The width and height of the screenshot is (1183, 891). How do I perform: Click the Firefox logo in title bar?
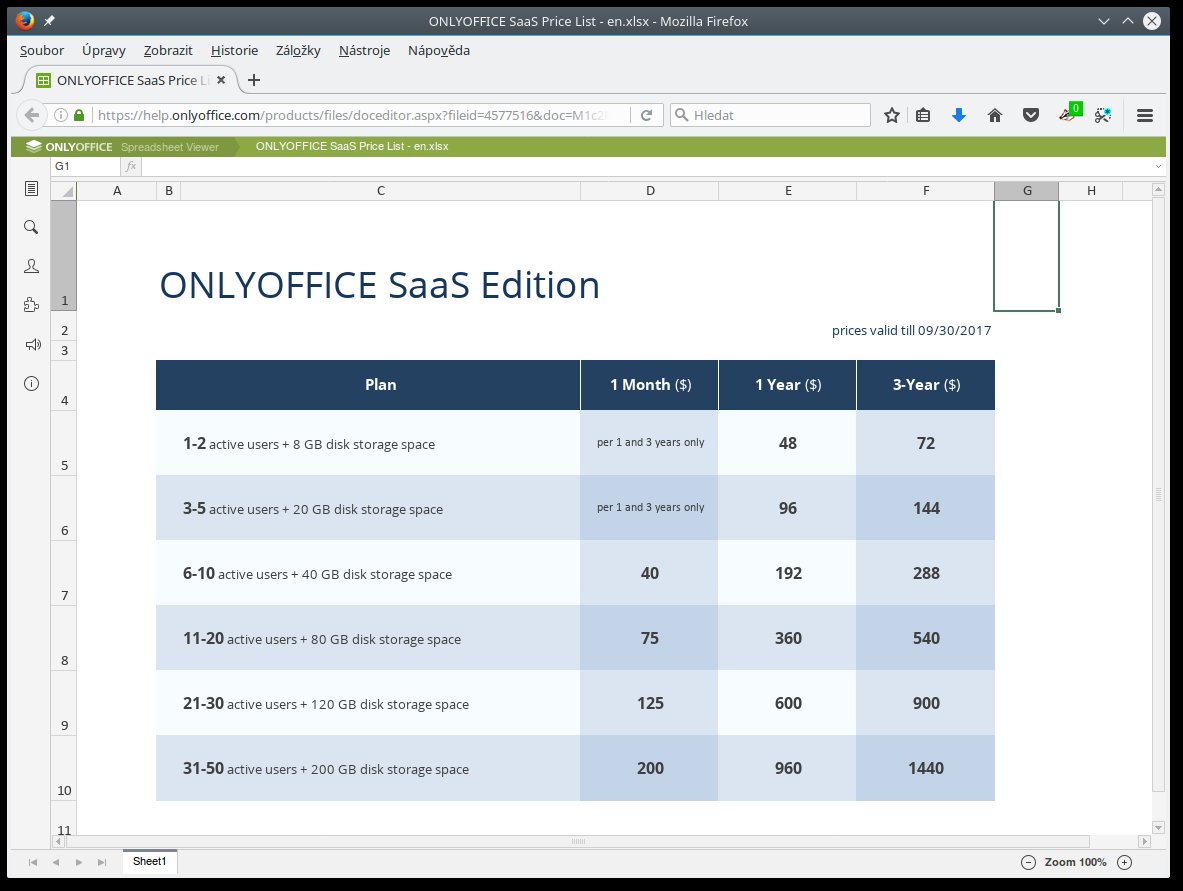tap(25, 20)
